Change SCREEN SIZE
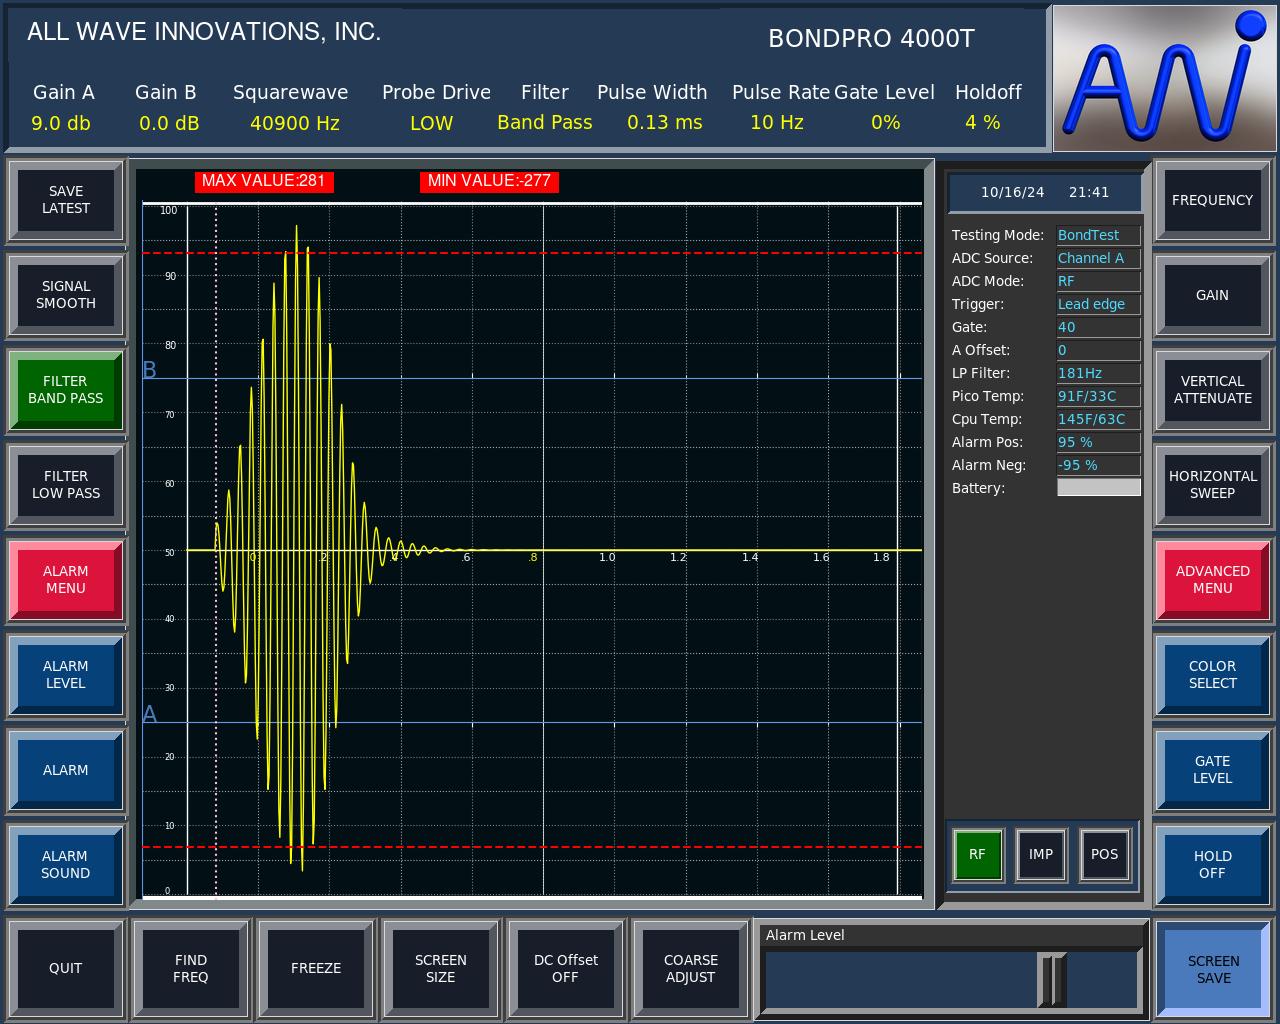The image size is (1280, 1024). (x=441, y=968)
